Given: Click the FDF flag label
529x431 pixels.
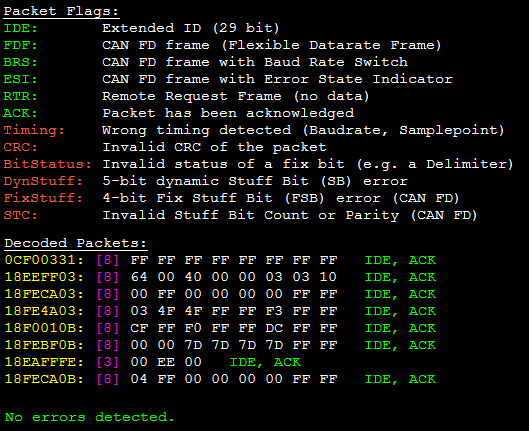Looking at the screenshot, I should click(20, 45).
